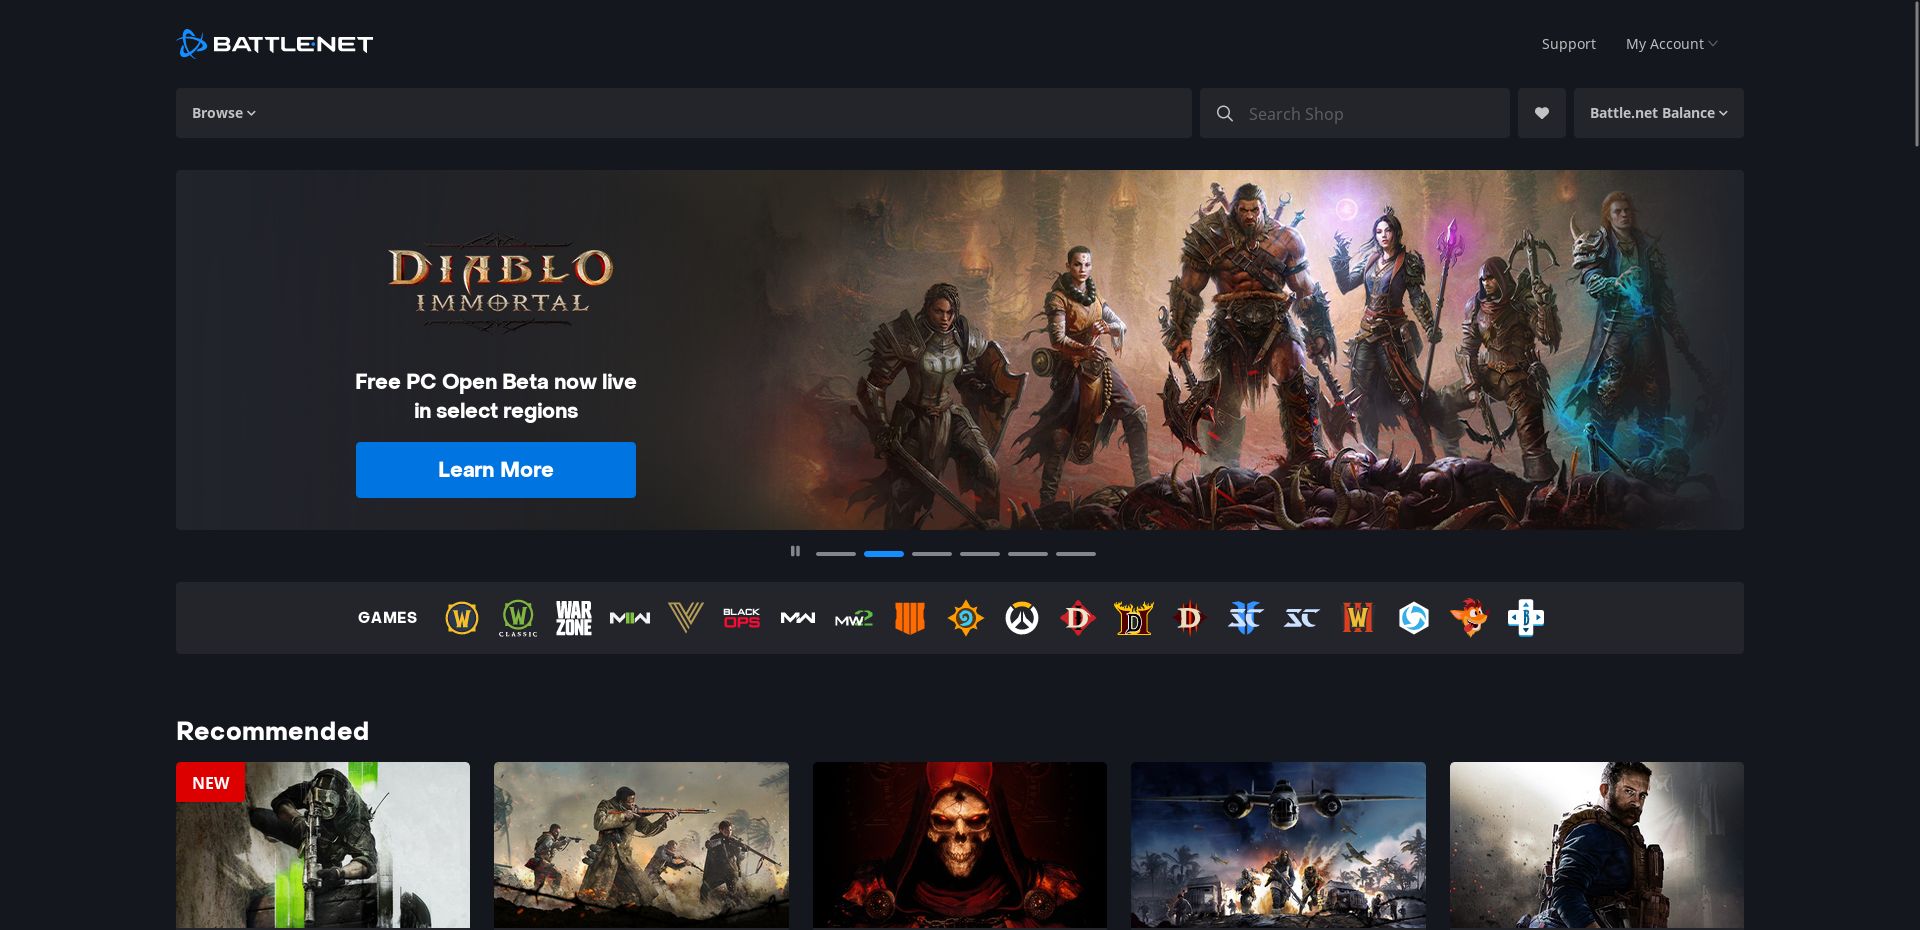Open the Warzone game icon
Screen dimensions: 1920x930
click(x=574, y=618)
